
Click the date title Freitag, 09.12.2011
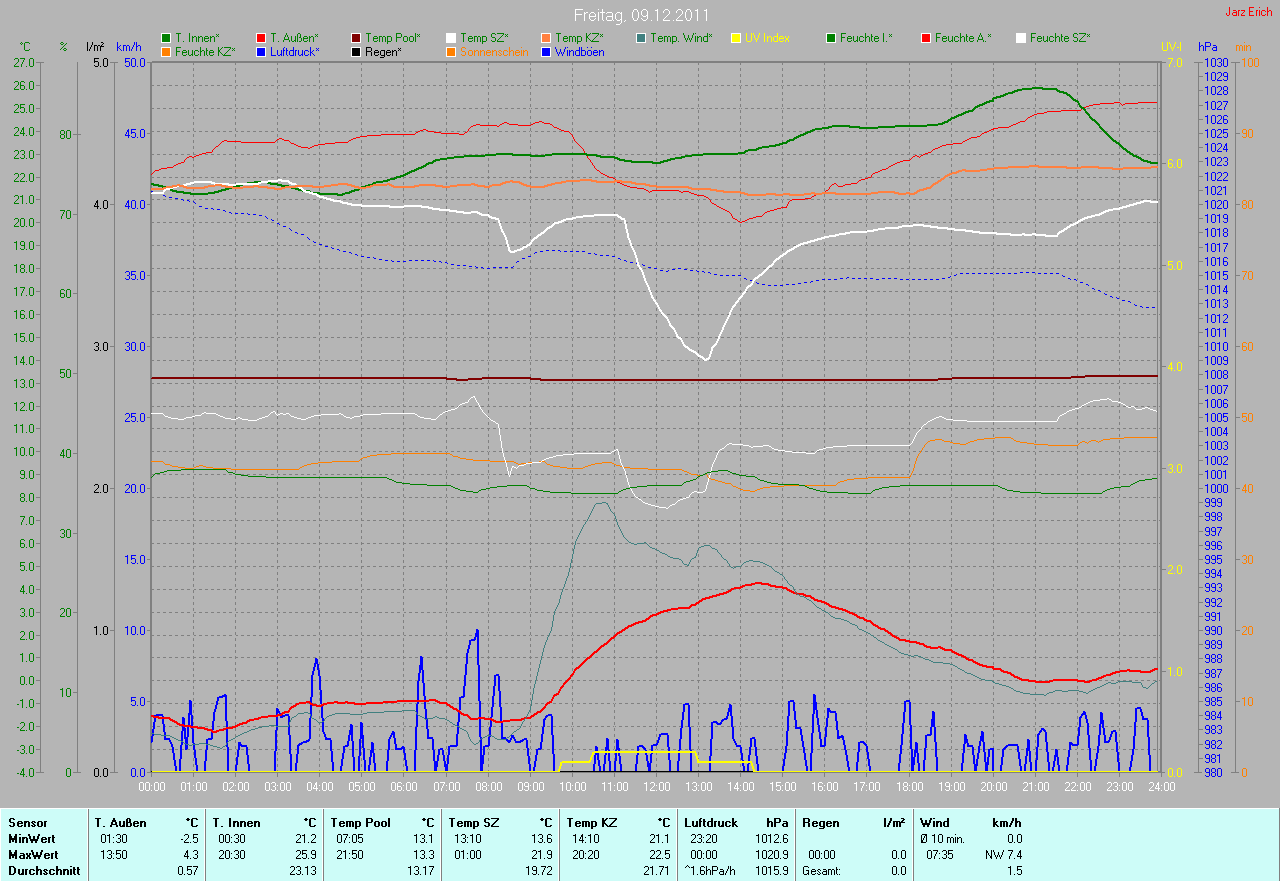pos(640,15)
